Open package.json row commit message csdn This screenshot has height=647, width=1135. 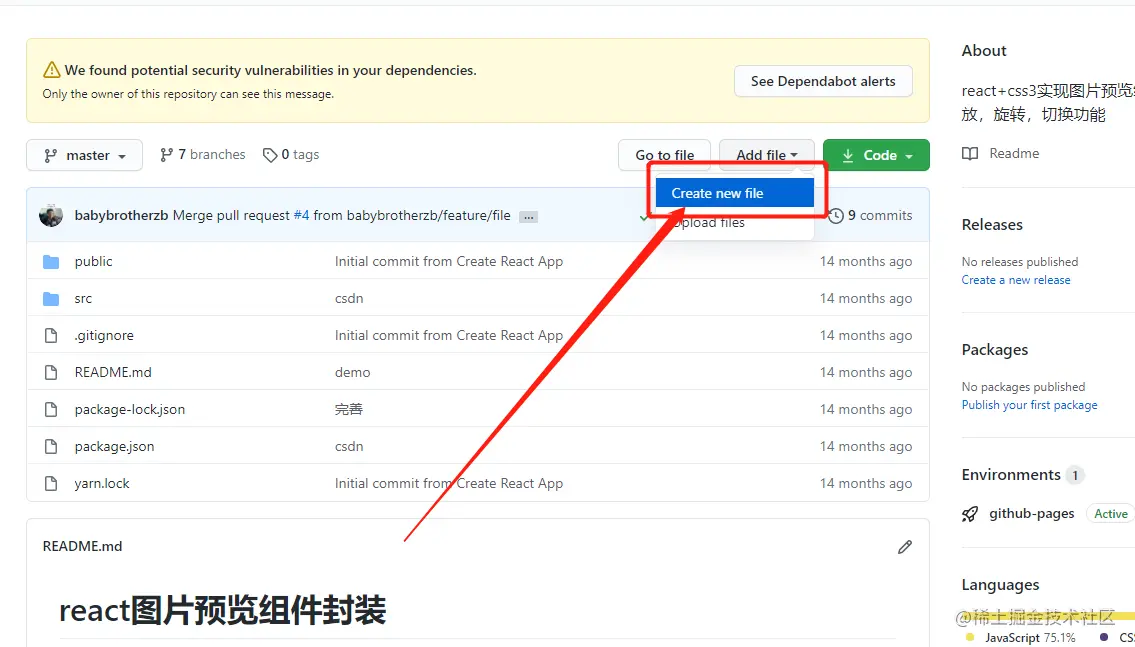[349, 447]
